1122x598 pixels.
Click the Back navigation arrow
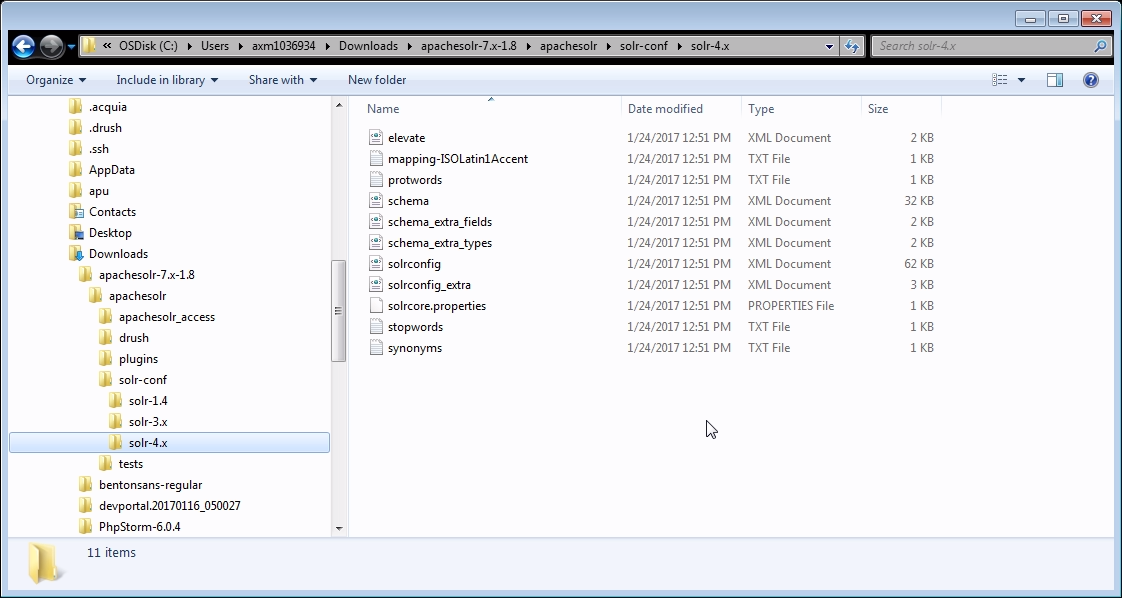23,46
